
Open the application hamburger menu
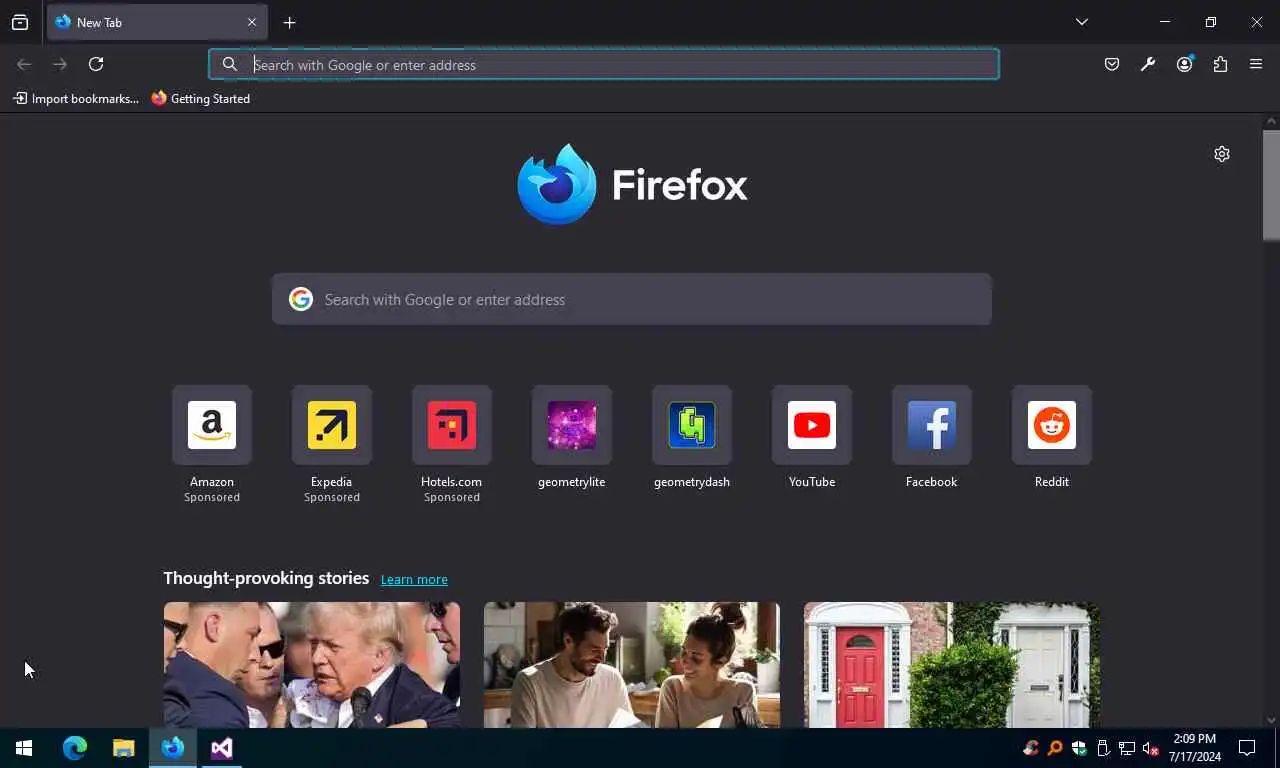(1256, 64)
